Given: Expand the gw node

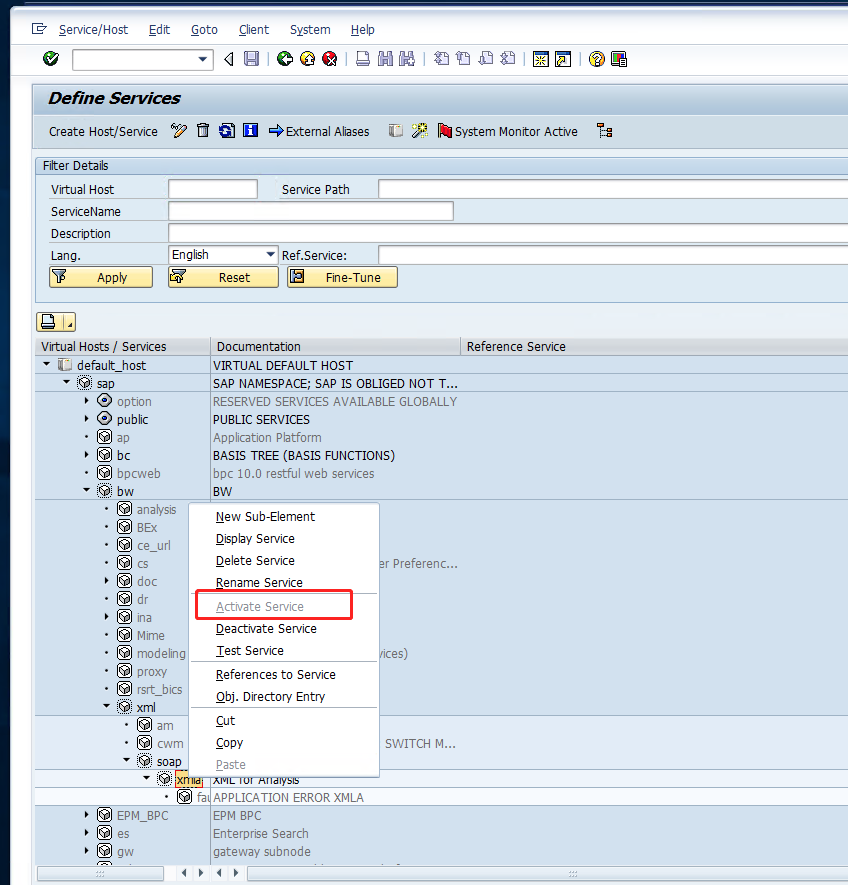Looking at the screenshot, I should pyautogui.click(x=86, y=851).
